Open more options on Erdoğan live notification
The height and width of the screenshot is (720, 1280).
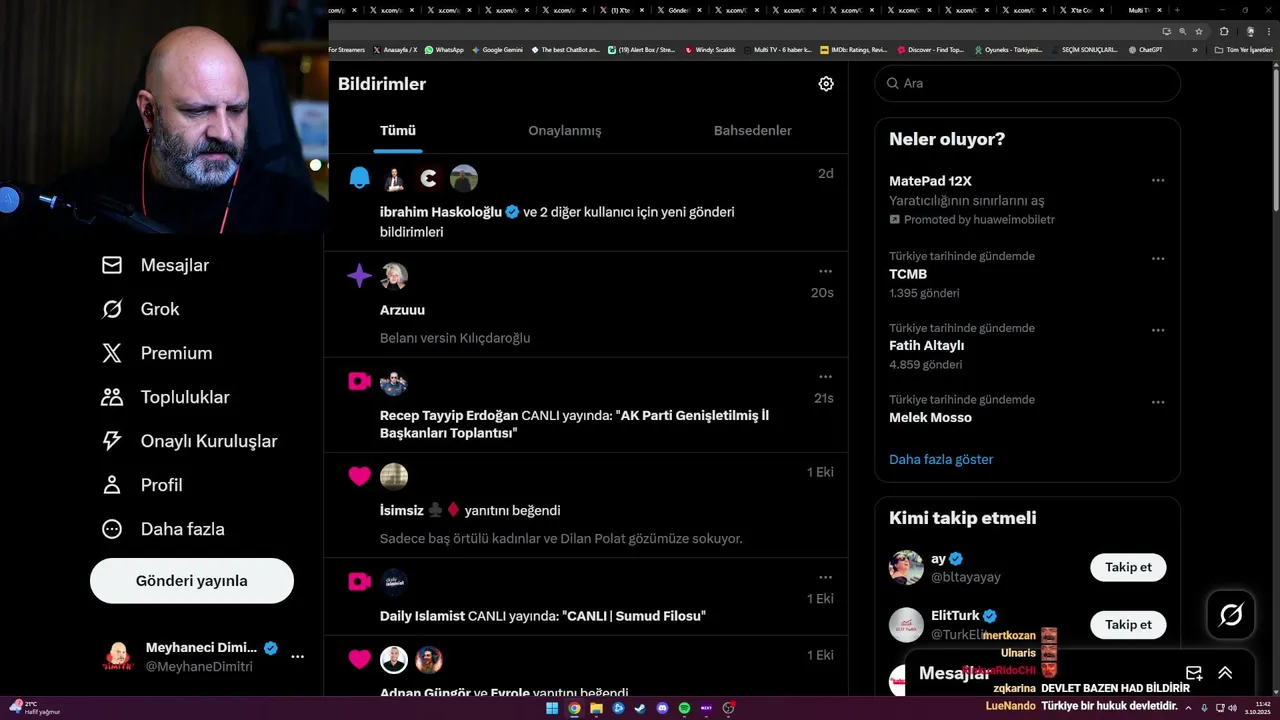click(x=825, y=377)
